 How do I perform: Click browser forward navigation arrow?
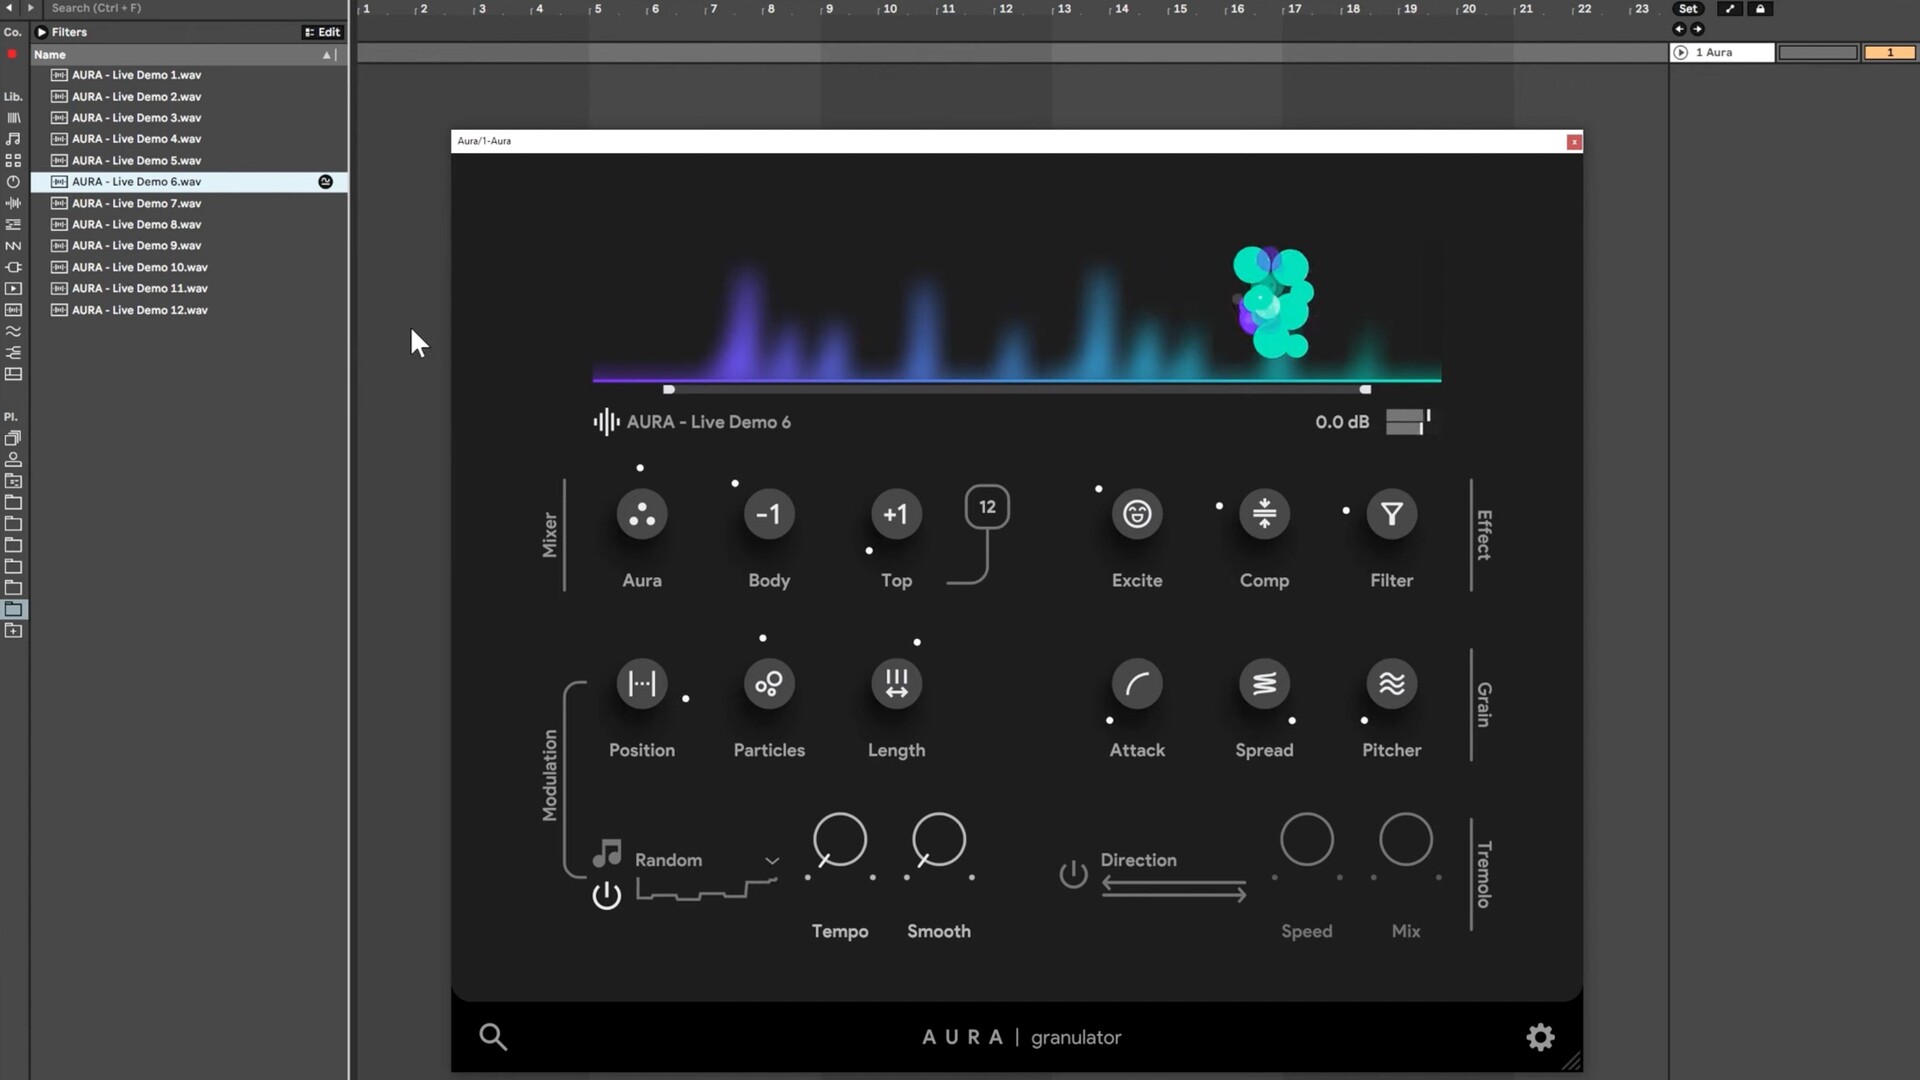(30, 8)
